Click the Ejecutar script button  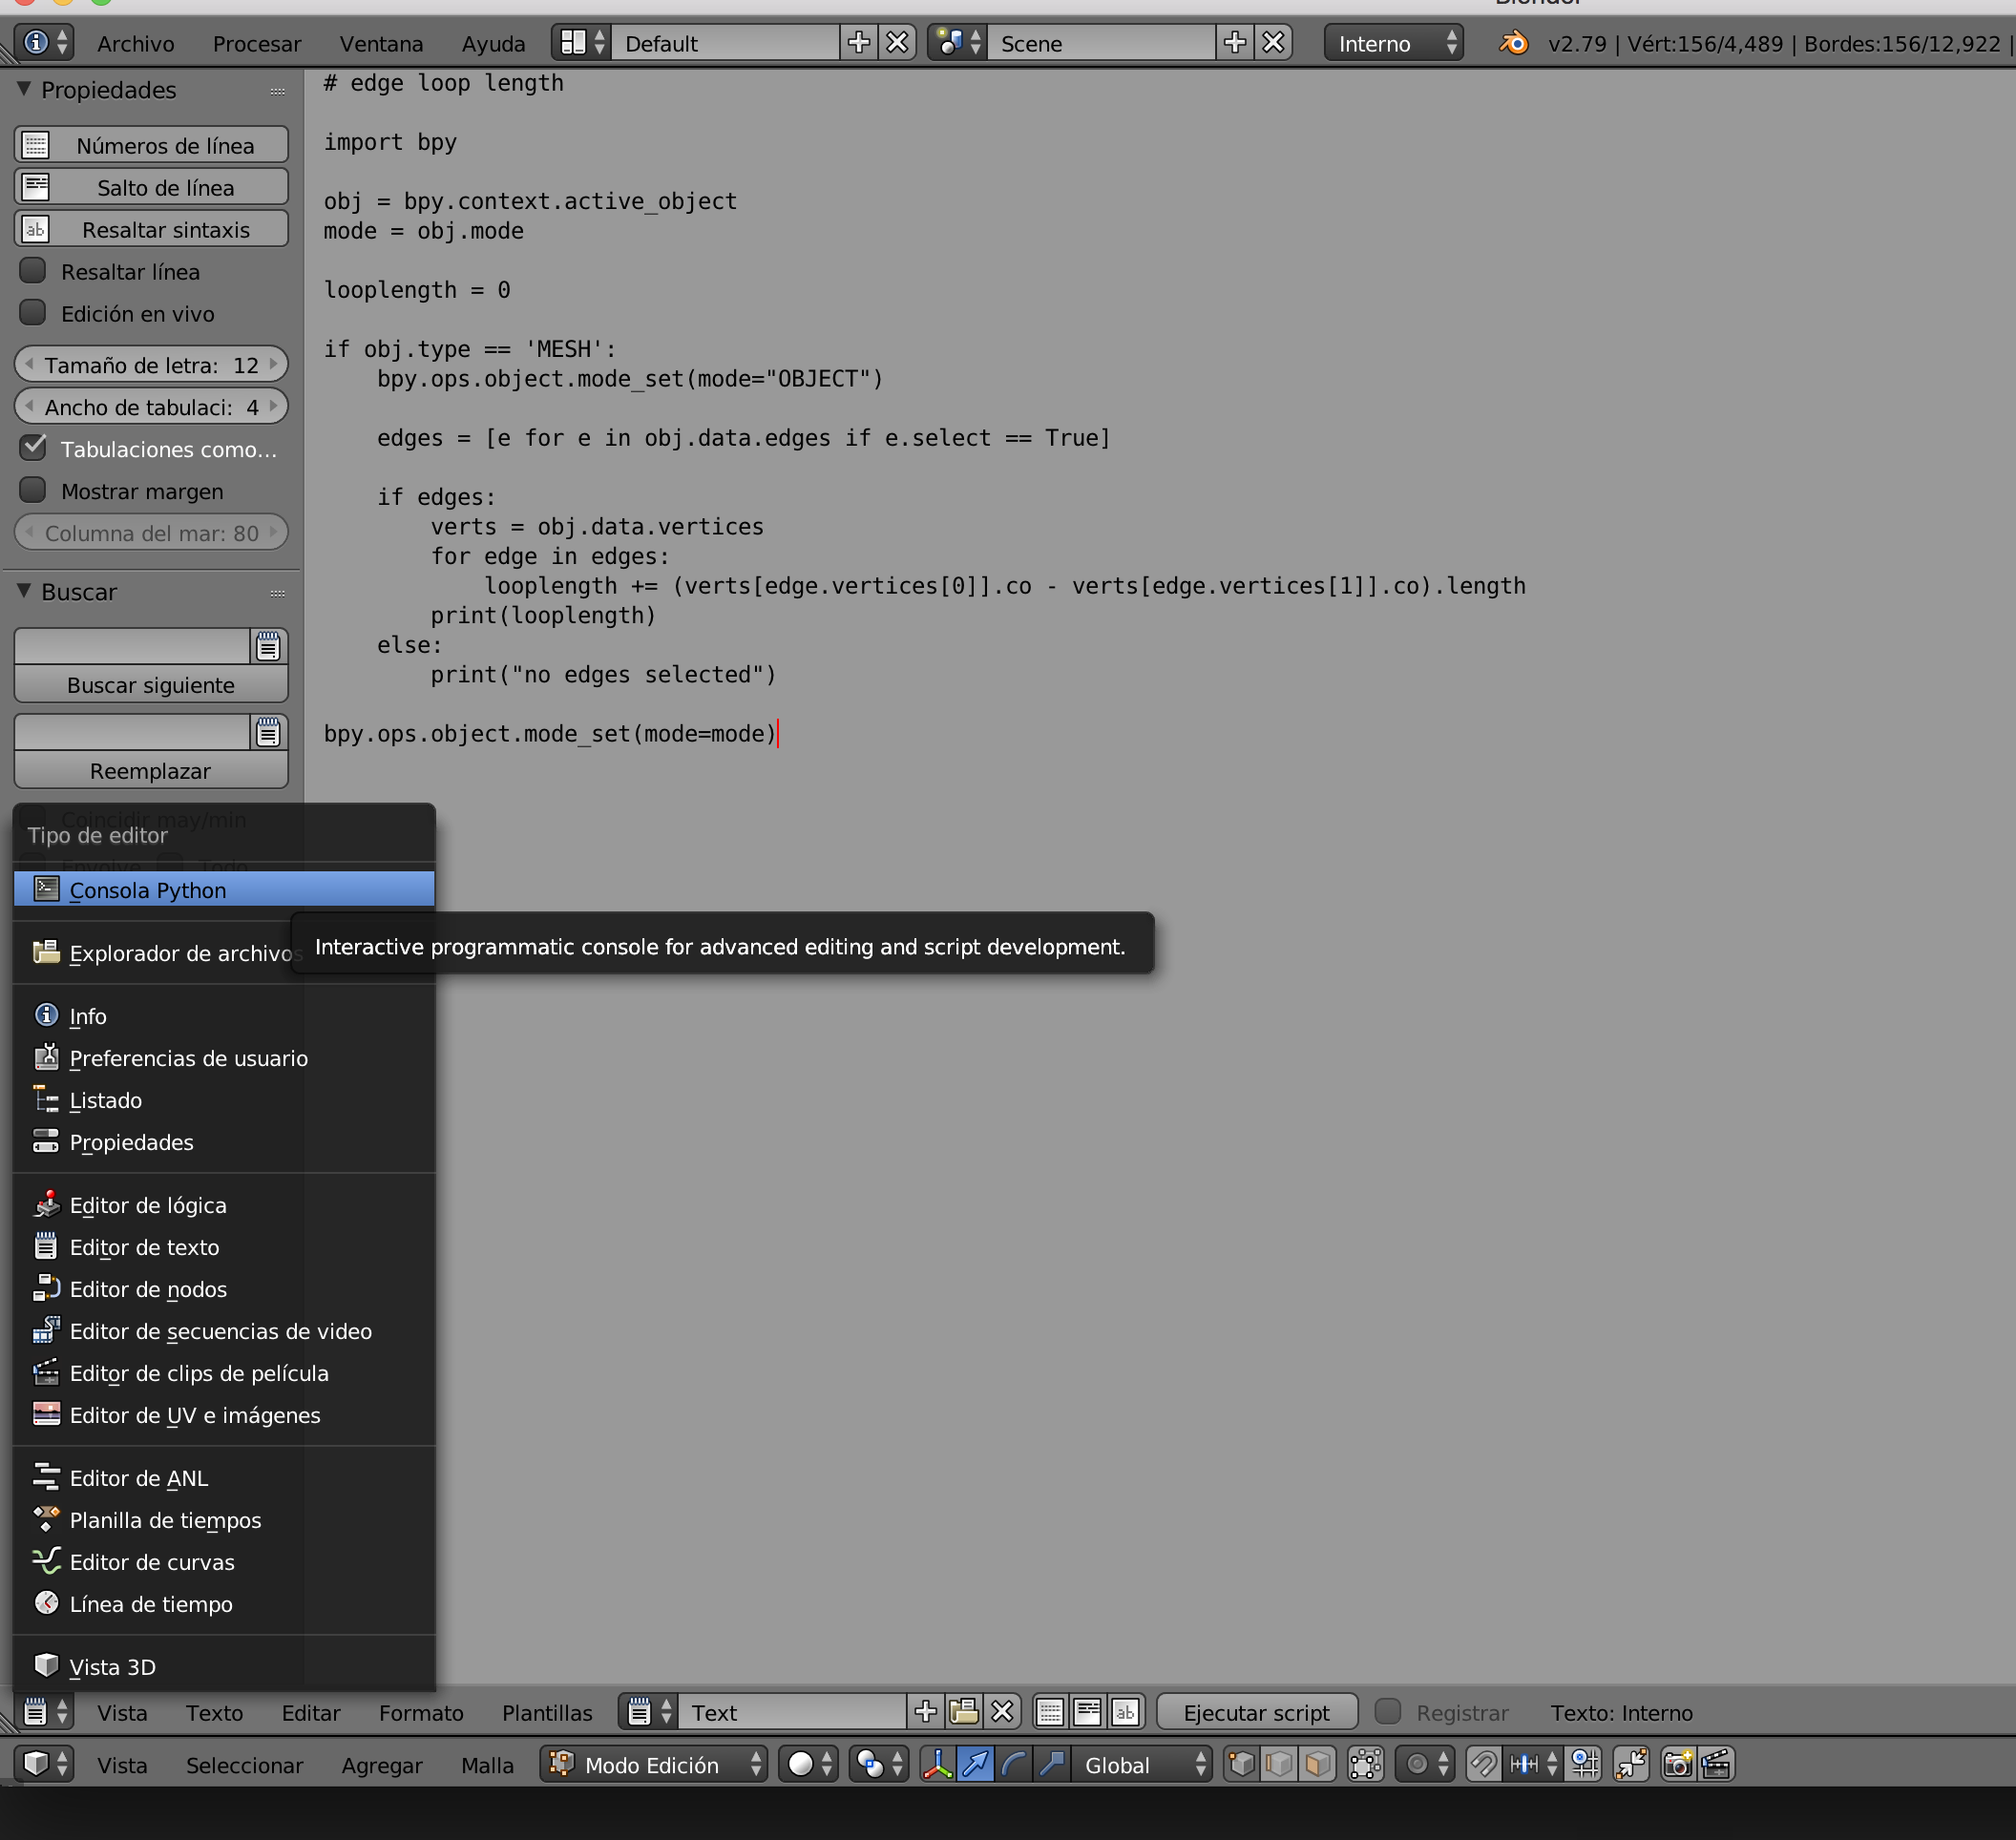pos(1256,1712)
